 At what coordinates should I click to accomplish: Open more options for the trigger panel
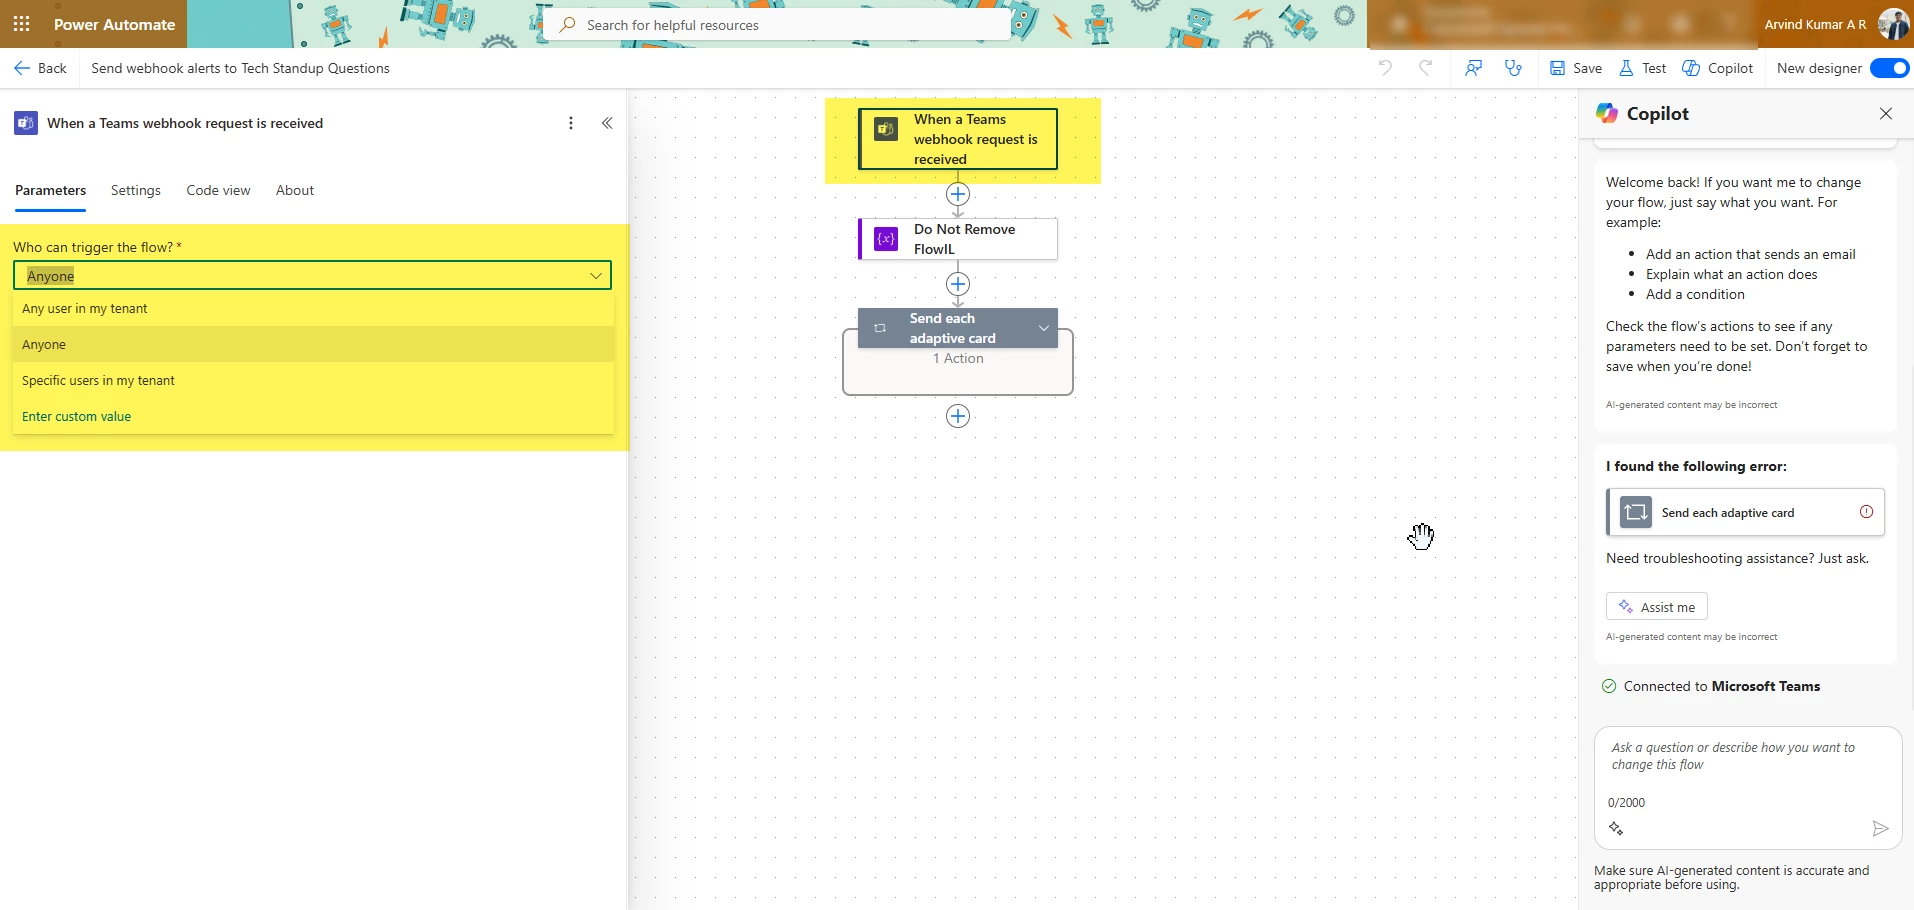click(x=571, y=123)
